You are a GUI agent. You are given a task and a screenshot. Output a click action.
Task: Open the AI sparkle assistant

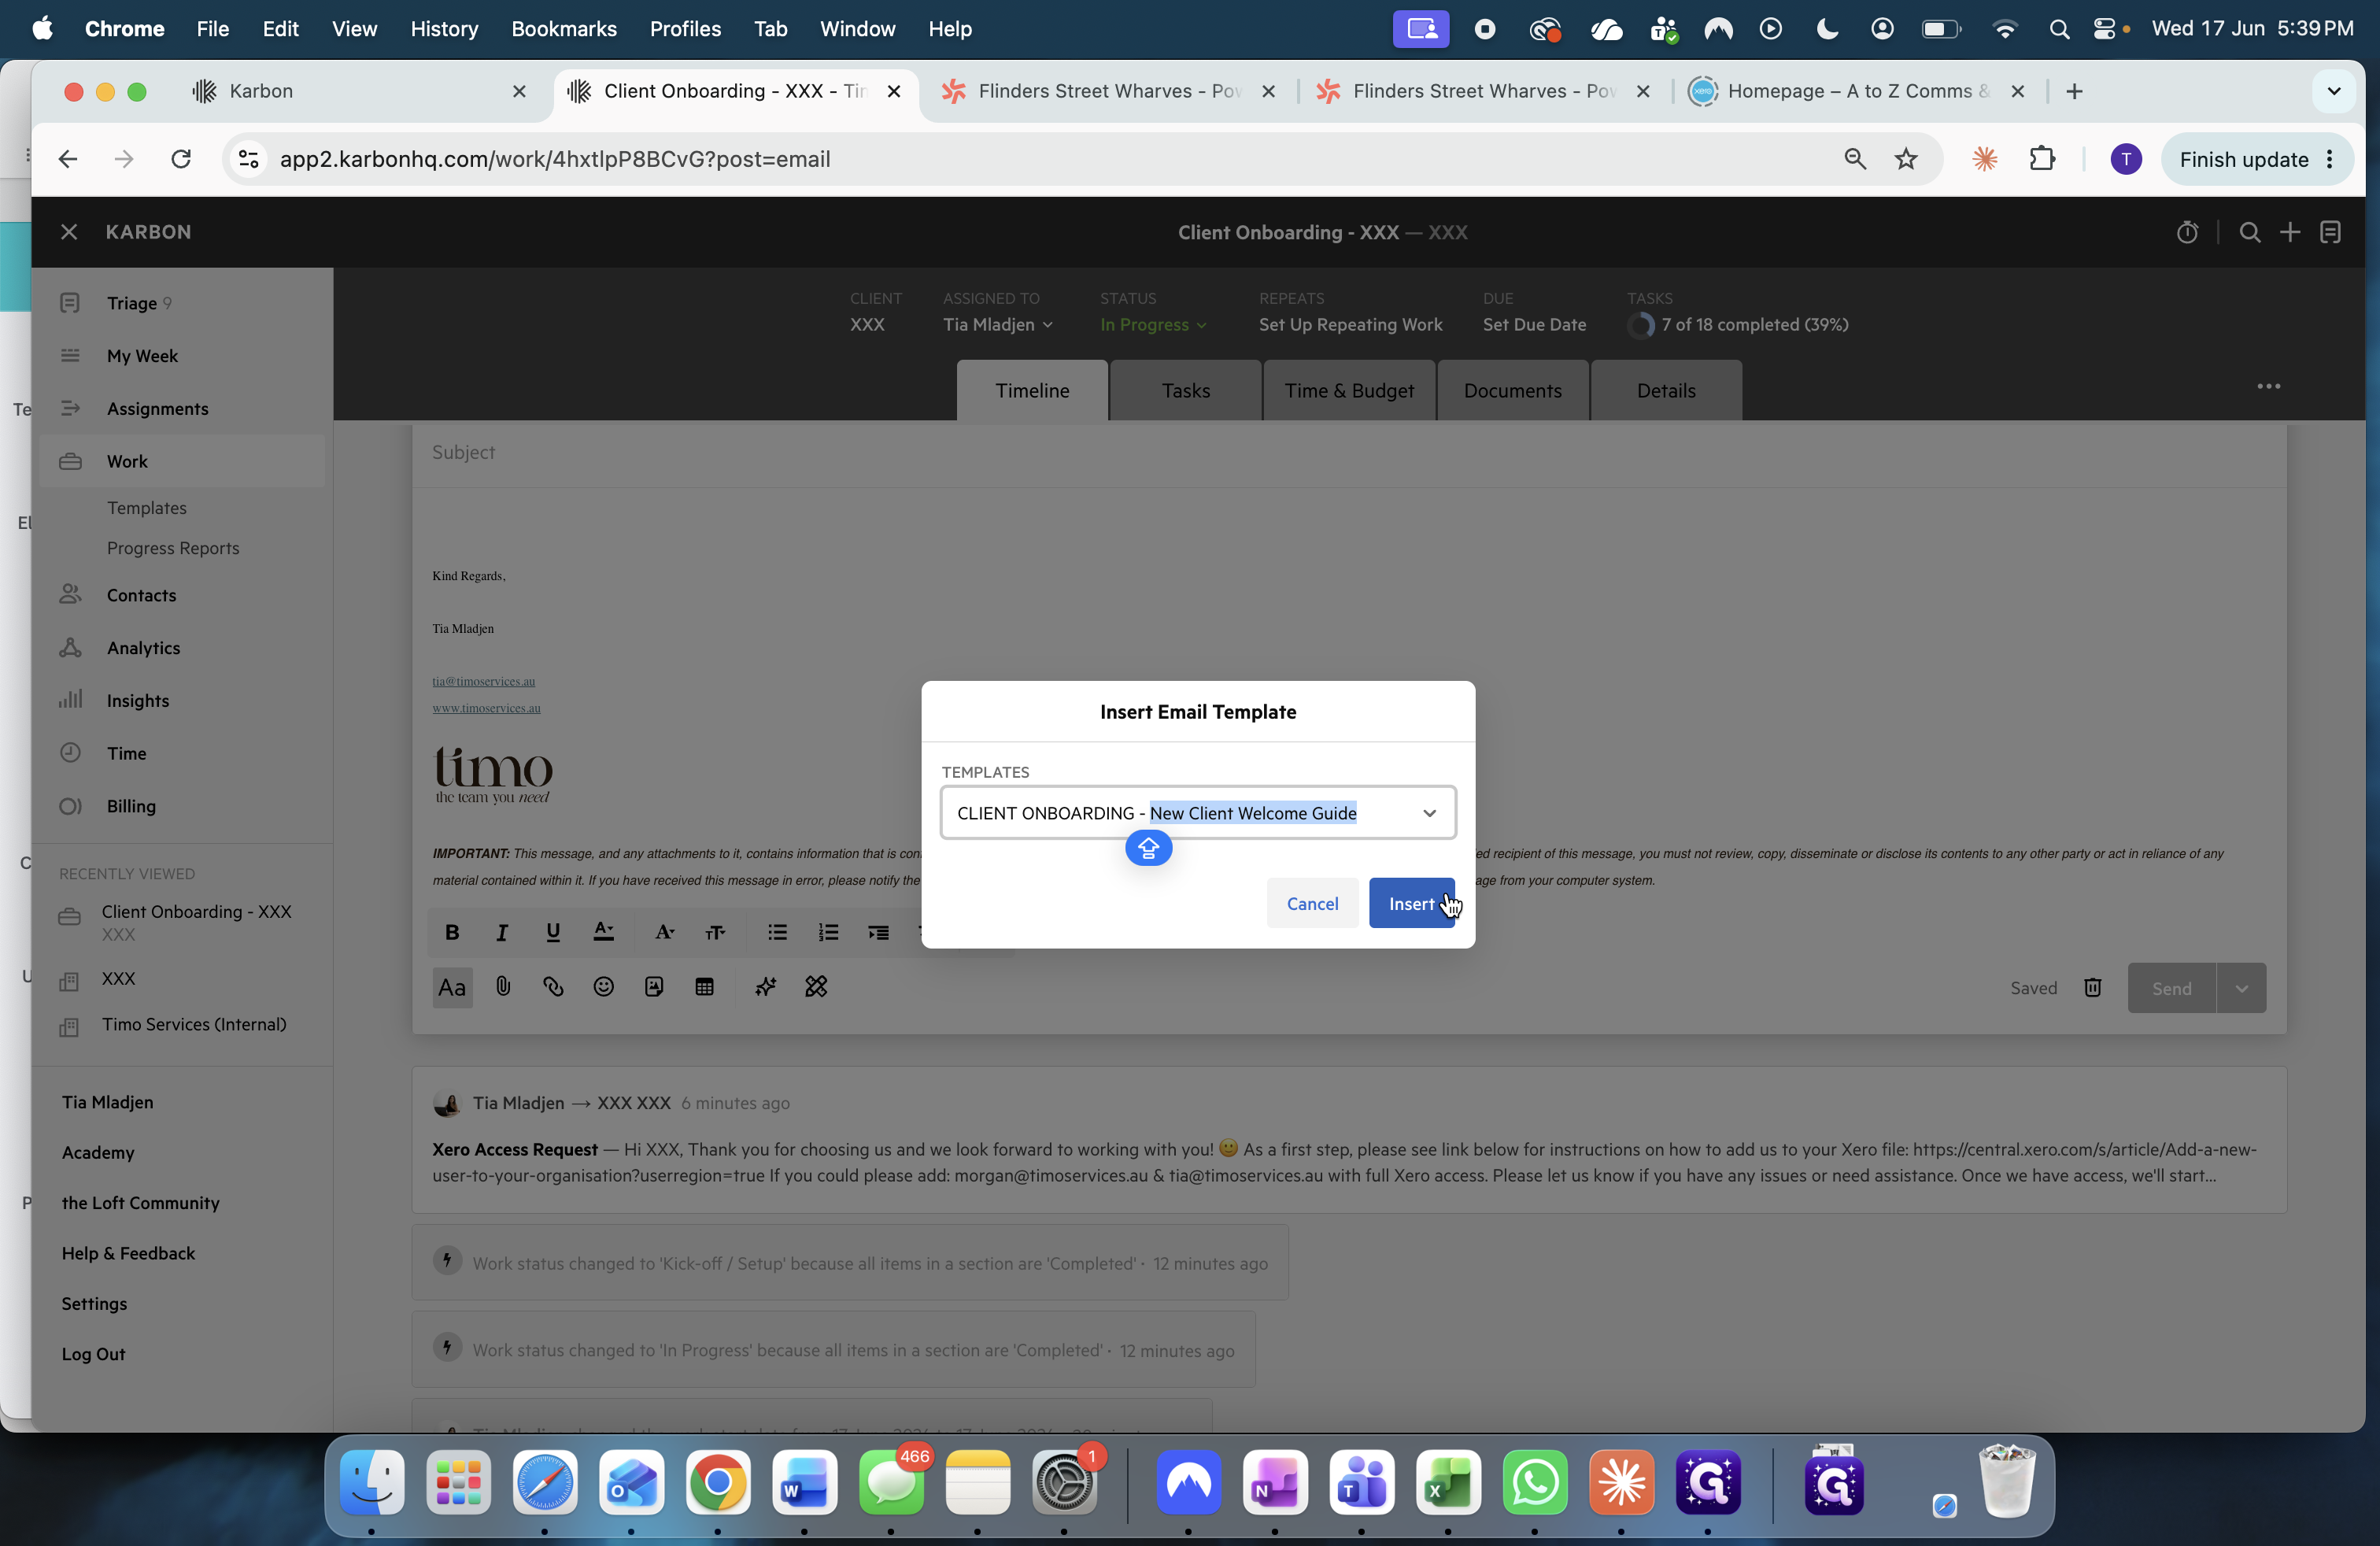pyautogui.click(x=766, y=987)
